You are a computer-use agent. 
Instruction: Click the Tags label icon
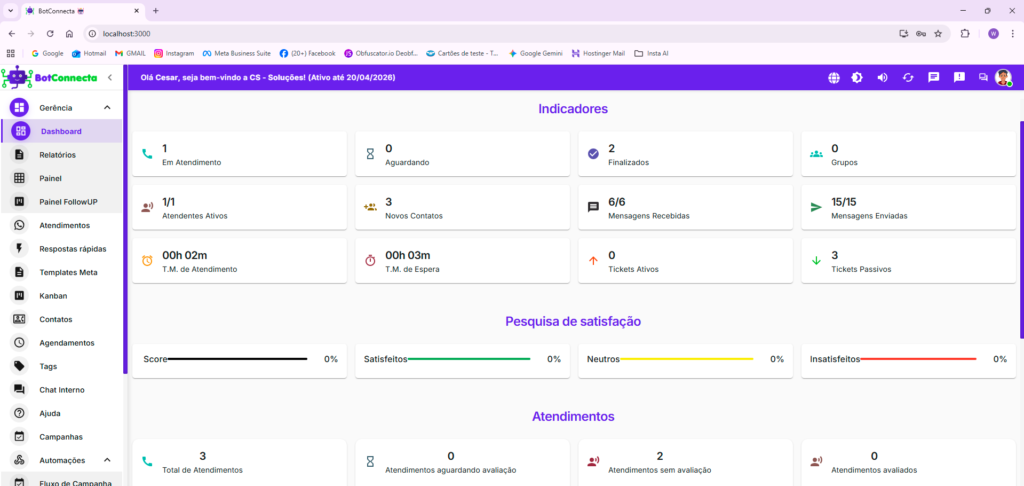tap(20, 366)
